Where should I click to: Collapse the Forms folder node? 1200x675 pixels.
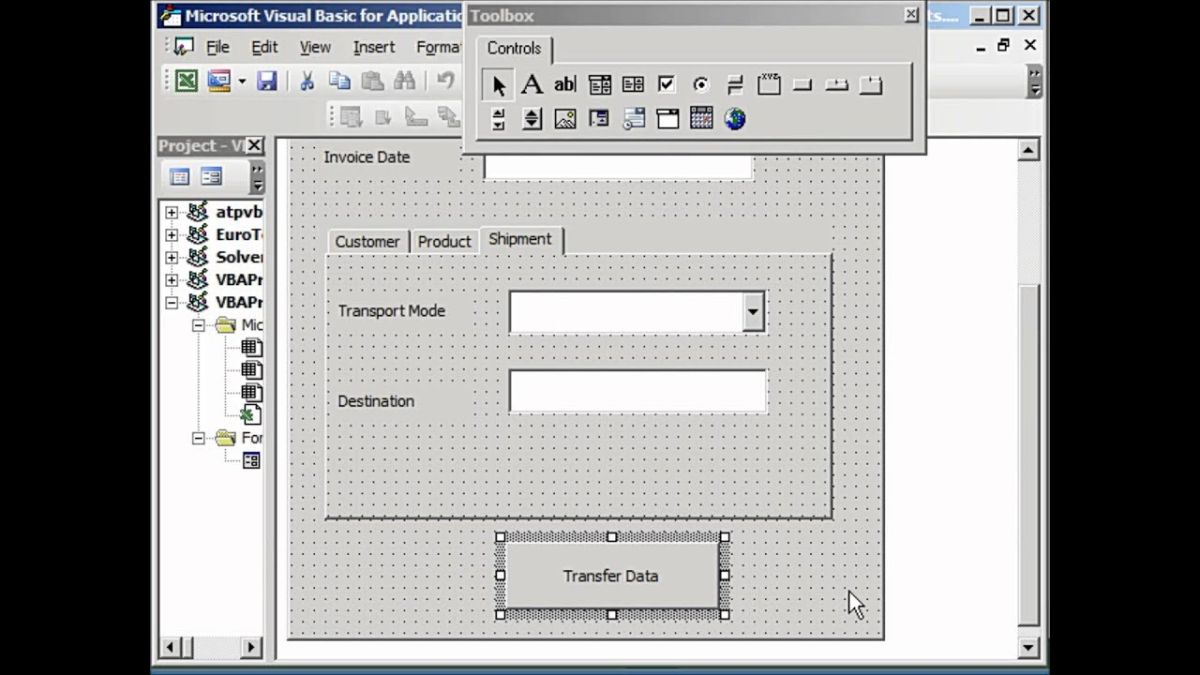point(198,438)
